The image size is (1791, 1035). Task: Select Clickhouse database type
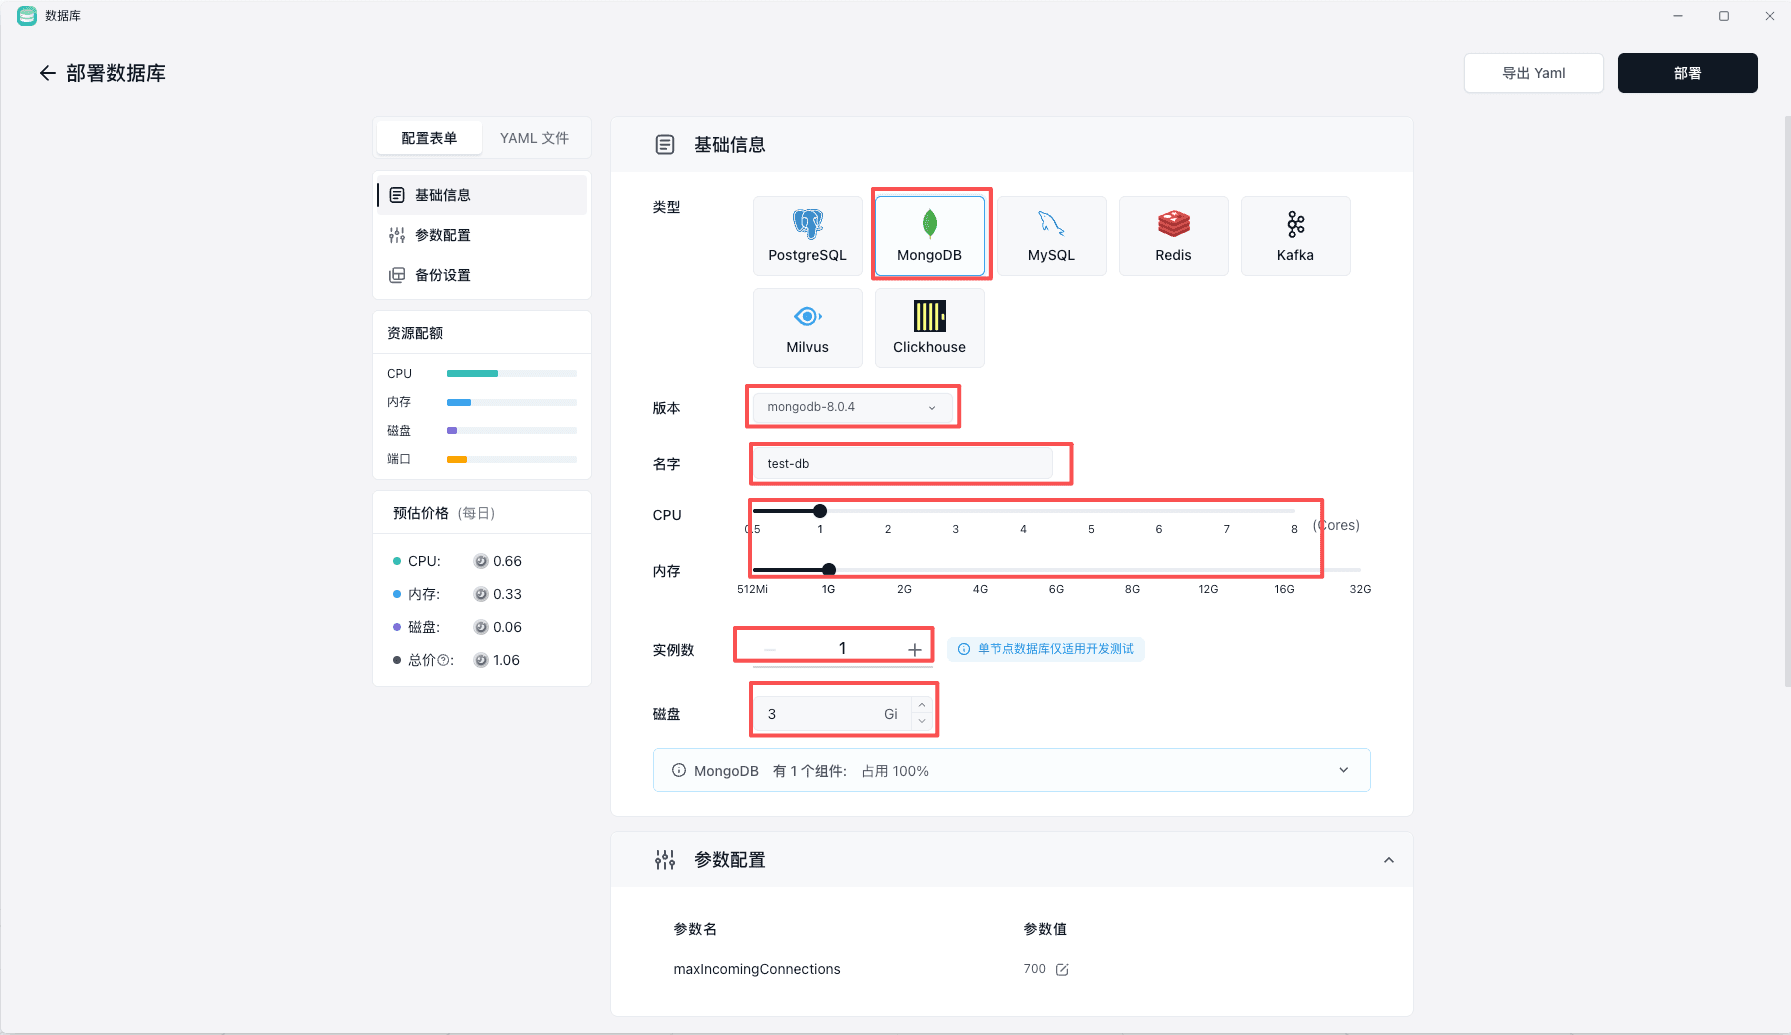coord(929,328)
